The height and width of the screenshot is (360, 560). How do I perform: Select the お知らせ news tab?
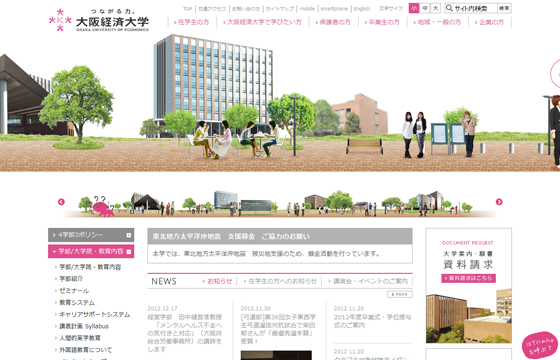pyautogui.click(x=217, y=281)
